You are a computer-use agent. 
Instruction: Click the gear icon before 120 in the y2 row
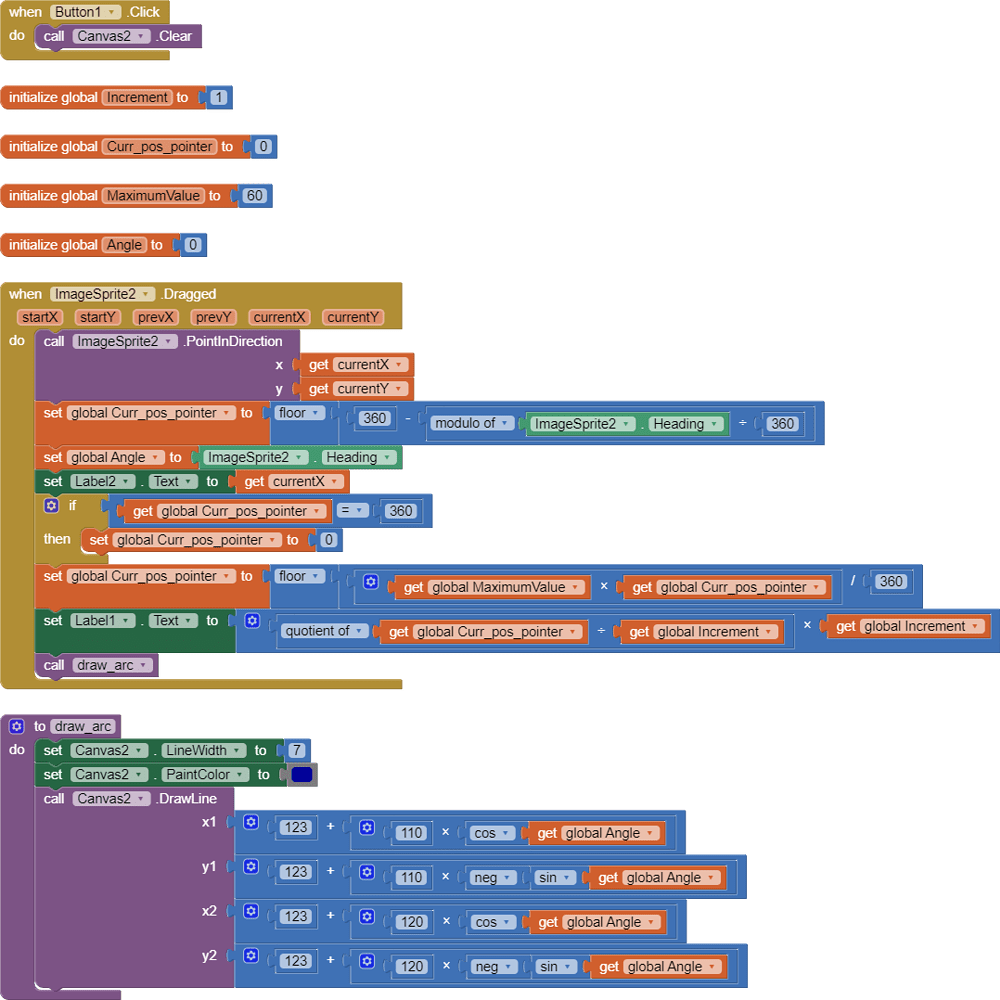(x=367, y=961)
